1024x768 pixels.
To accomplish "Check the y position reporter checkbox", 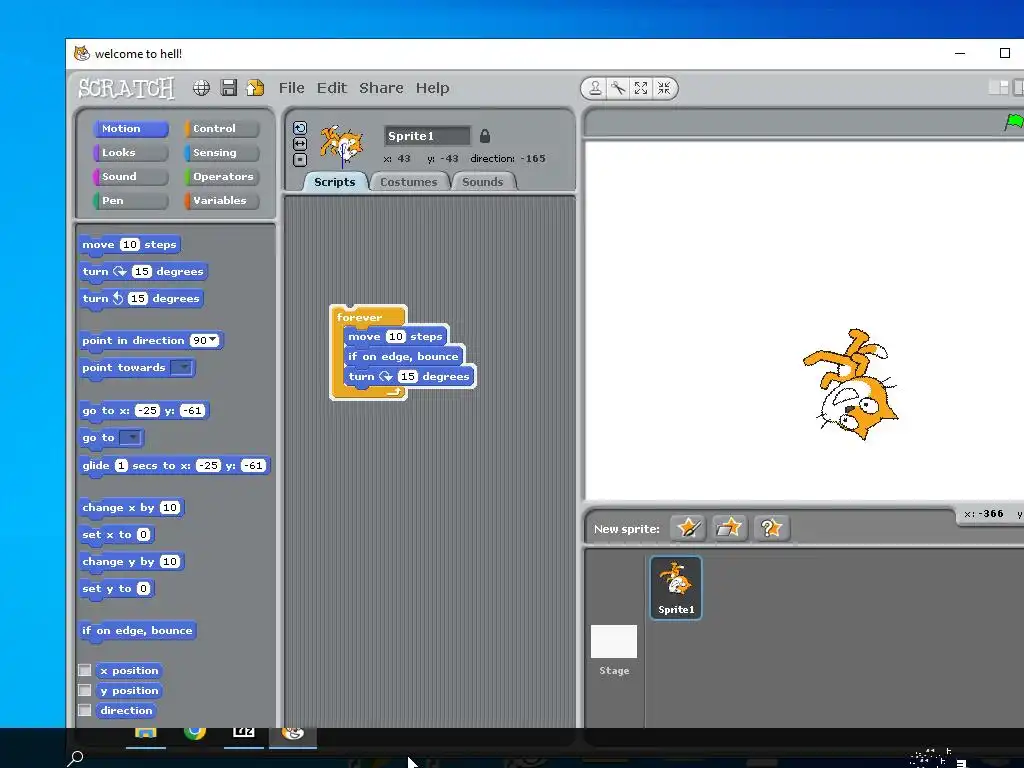I will [x=85, y=690].
